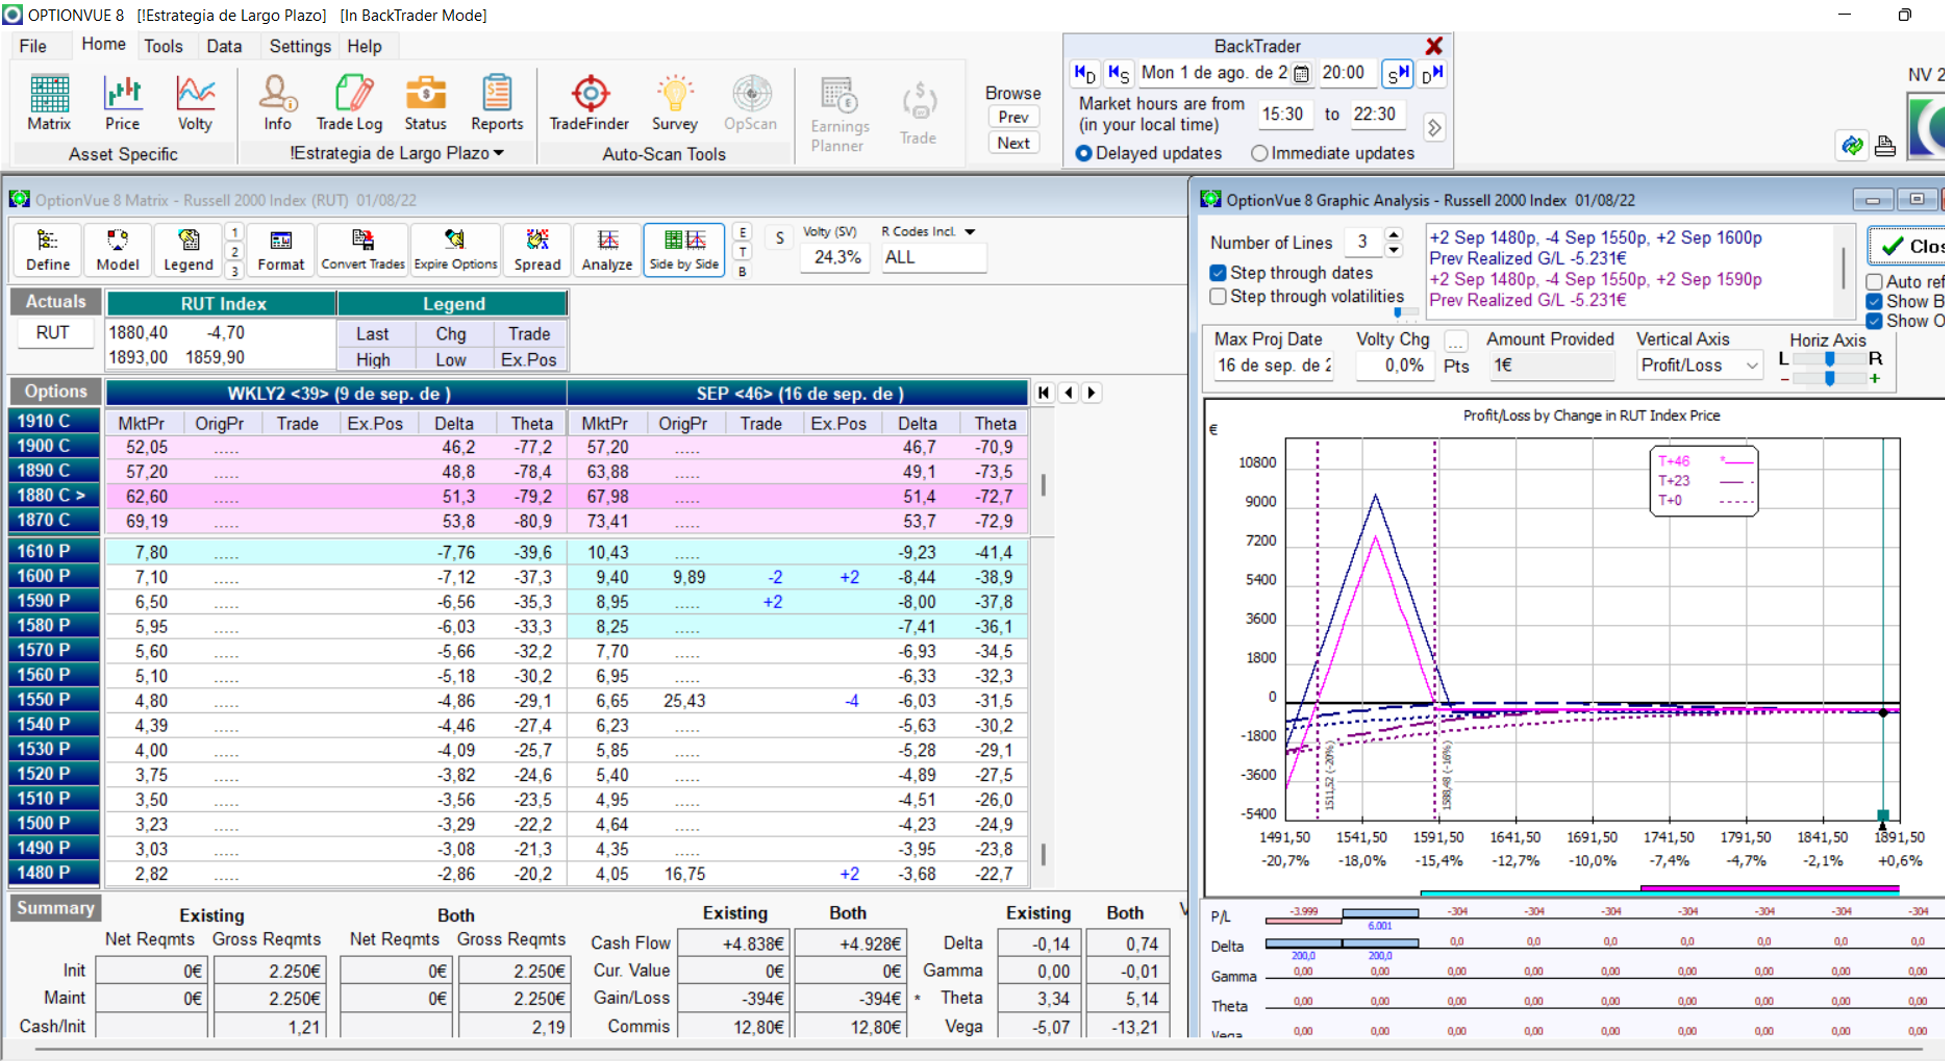Screen dimensions: 1945x1061
Task: Toggle the E button in Matrix toolbar
Action: coord(742,232)
